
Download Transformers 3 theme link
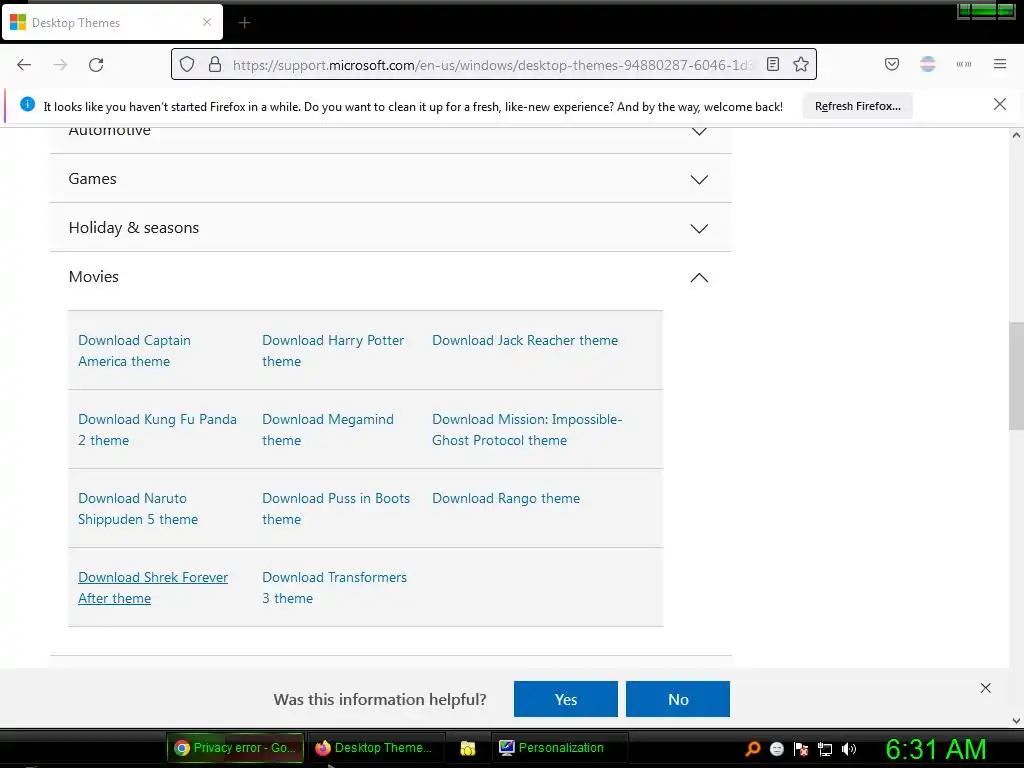(x=334, y=588)
